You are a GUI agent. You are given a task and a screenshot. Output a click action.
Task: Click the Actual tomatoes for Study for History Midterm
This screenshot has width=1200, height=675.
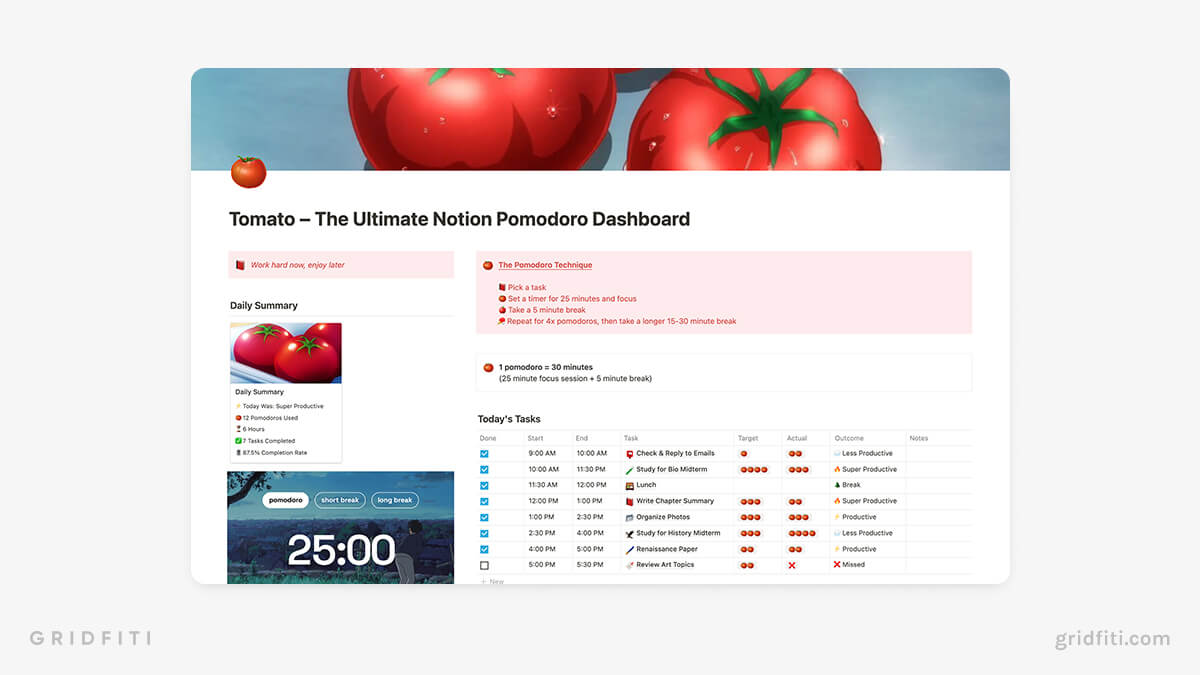[x=802, y=533]
